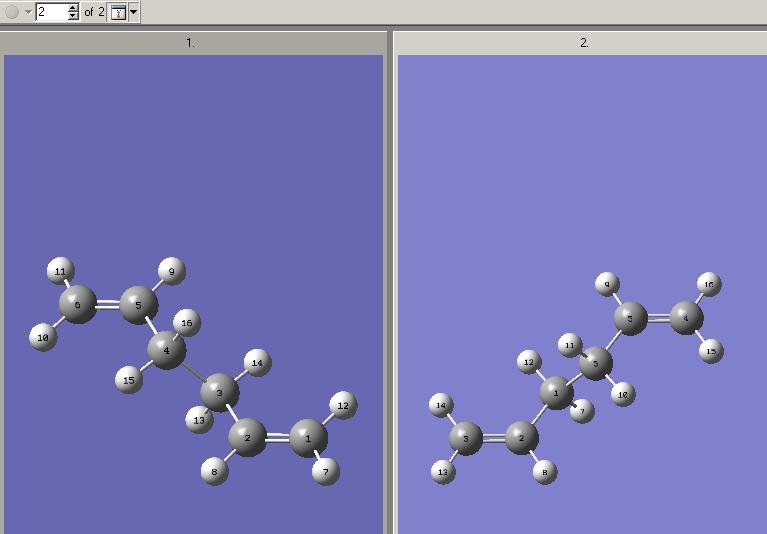
Task: Select hydrogen atom 8 in pane 2
Action: (545, 472)
